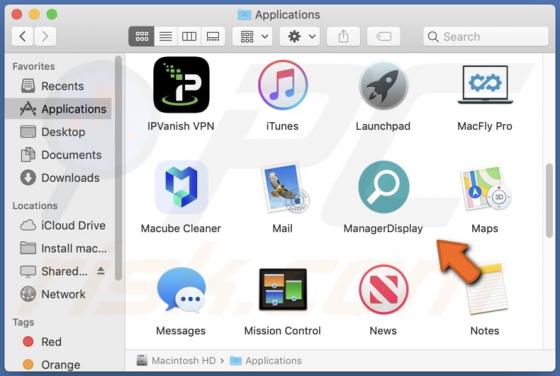Open Applications in the sidebar

59,109
